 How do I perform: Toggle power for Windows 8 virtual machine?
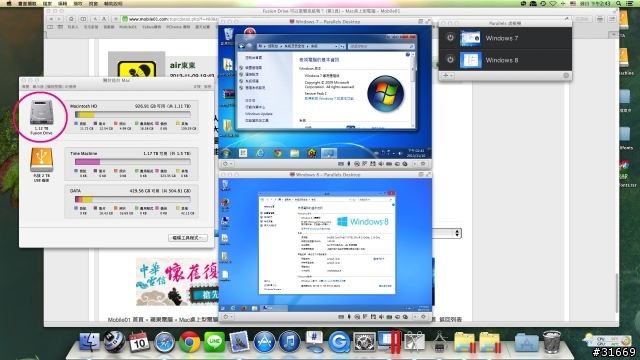click(450, 59)
